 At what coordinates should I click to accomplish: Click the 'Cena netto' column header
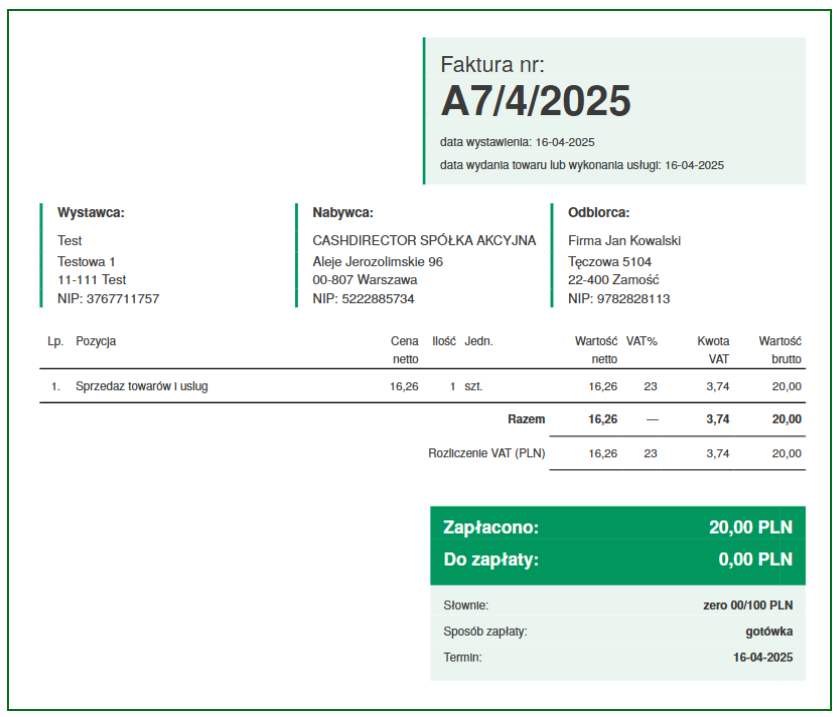click(x=405, y=350)
